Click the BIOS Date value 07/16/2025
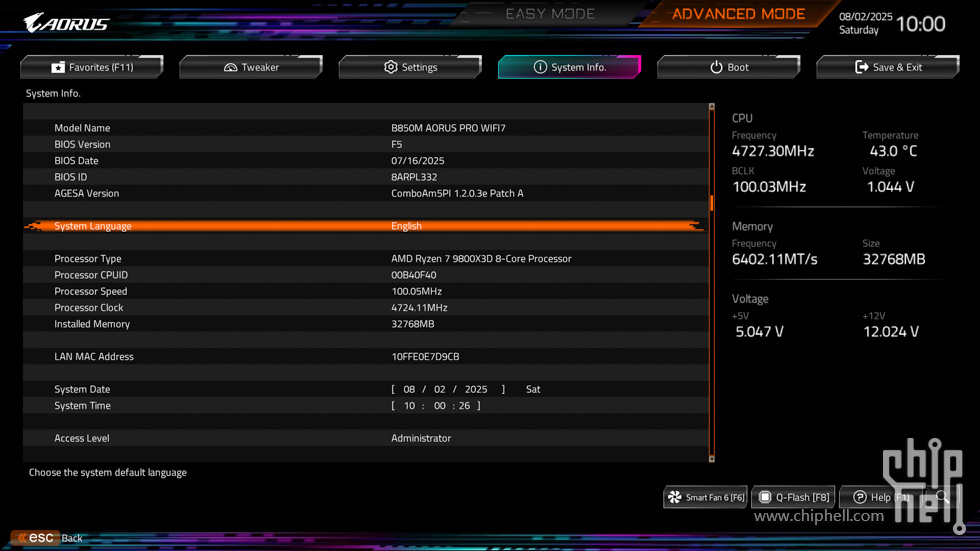The width and height of the screenshot is (980, 551). click(418, 161)
